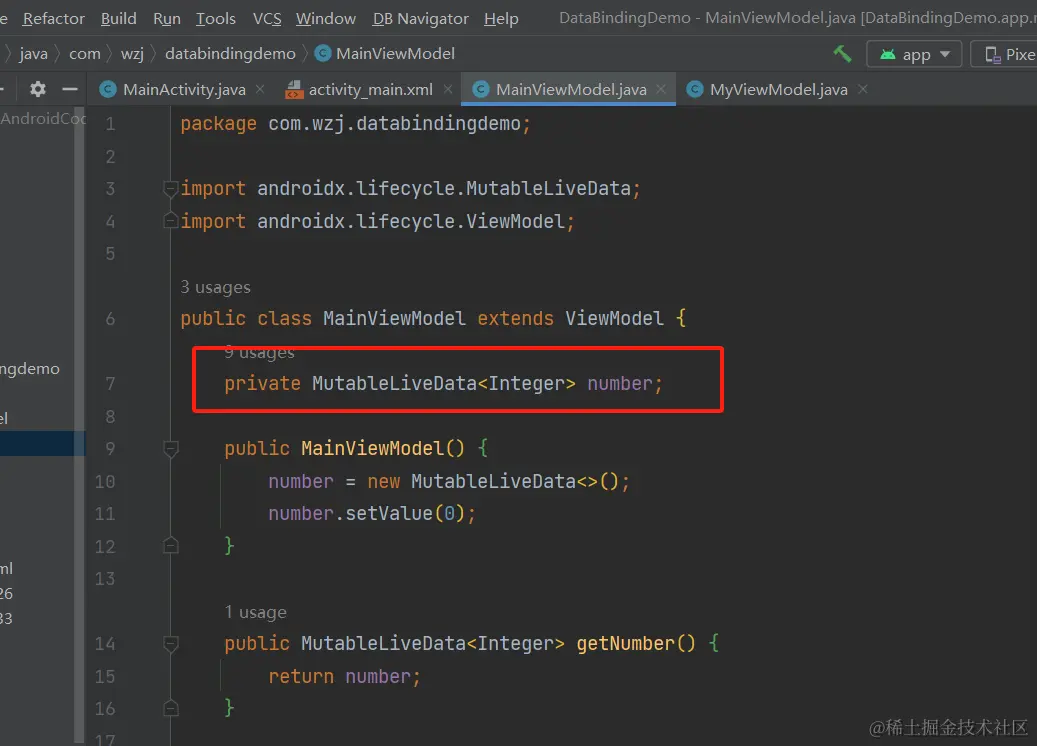Viewport: 1037px width, 746px height.
Task: Click the fold end marker at line 12
Action: coord(171,546)
